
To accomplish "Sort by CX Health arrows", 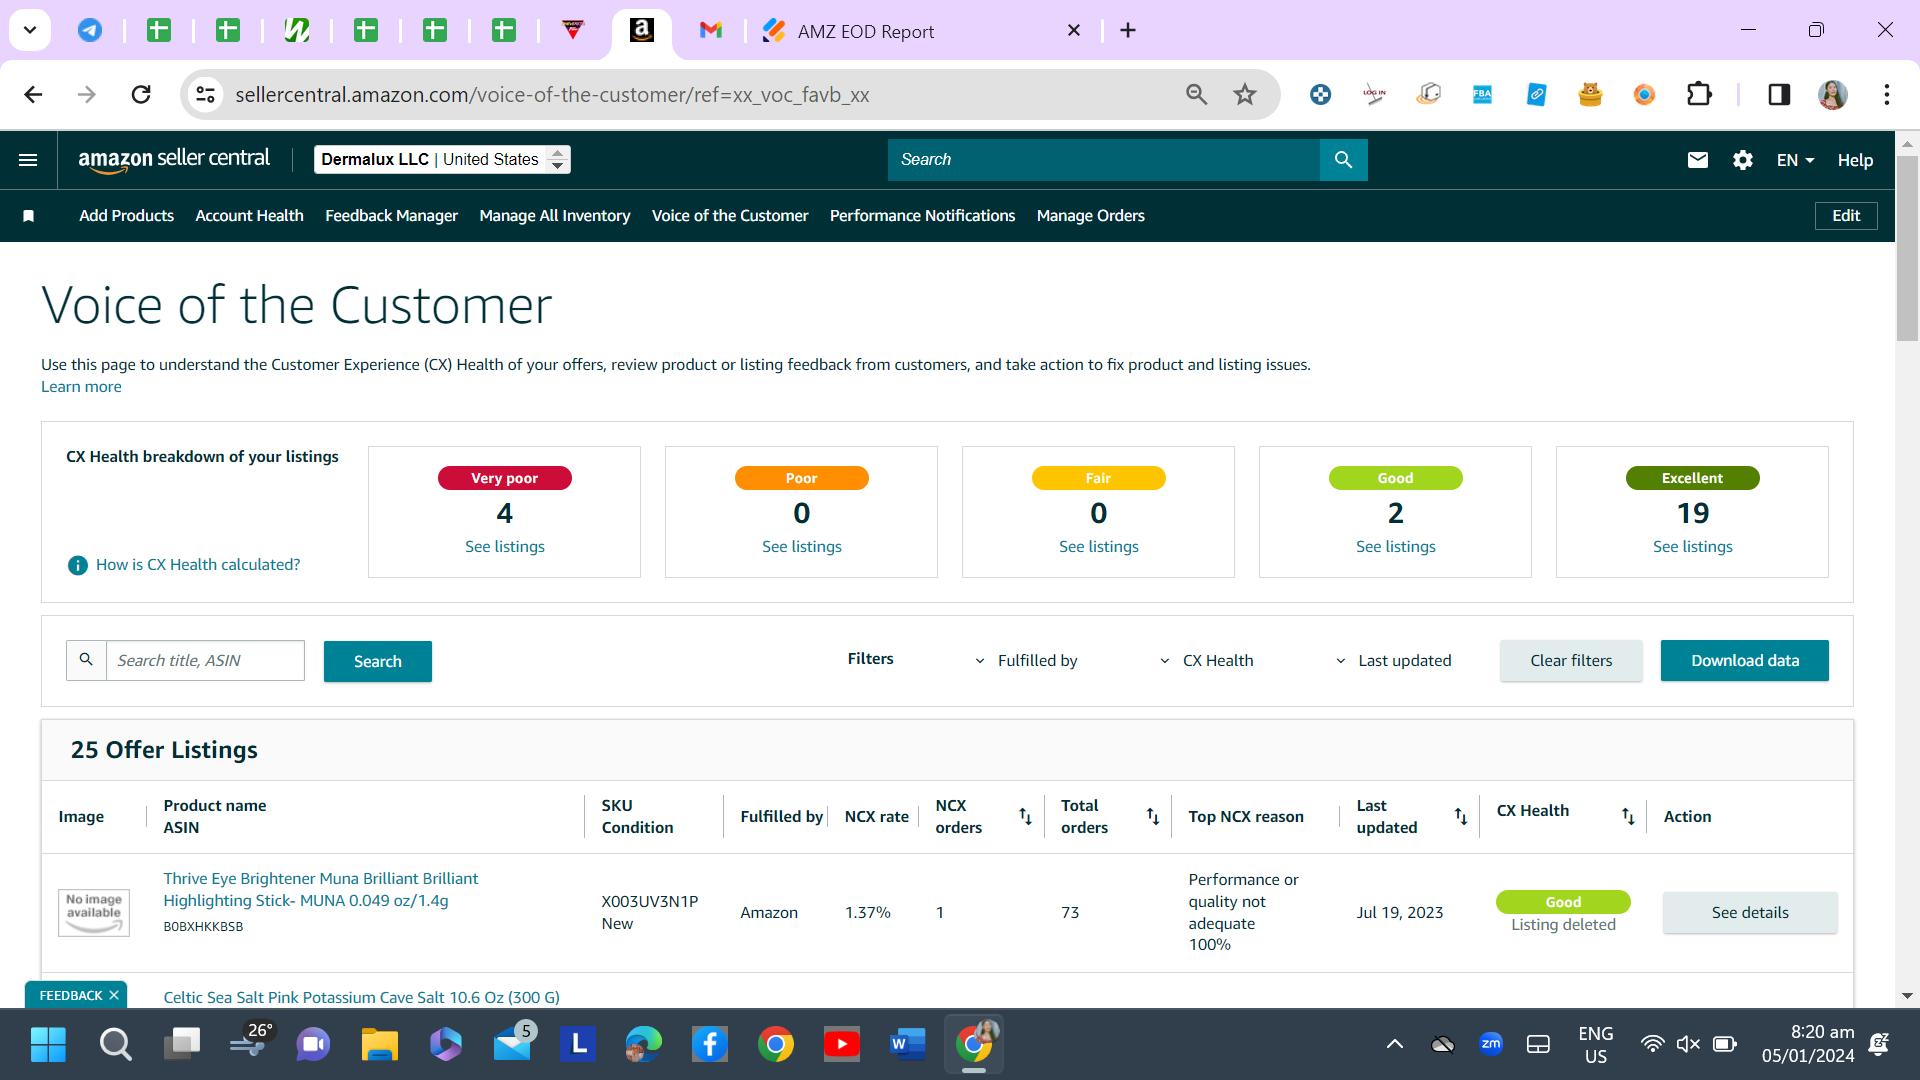I will click(1628, 816).
